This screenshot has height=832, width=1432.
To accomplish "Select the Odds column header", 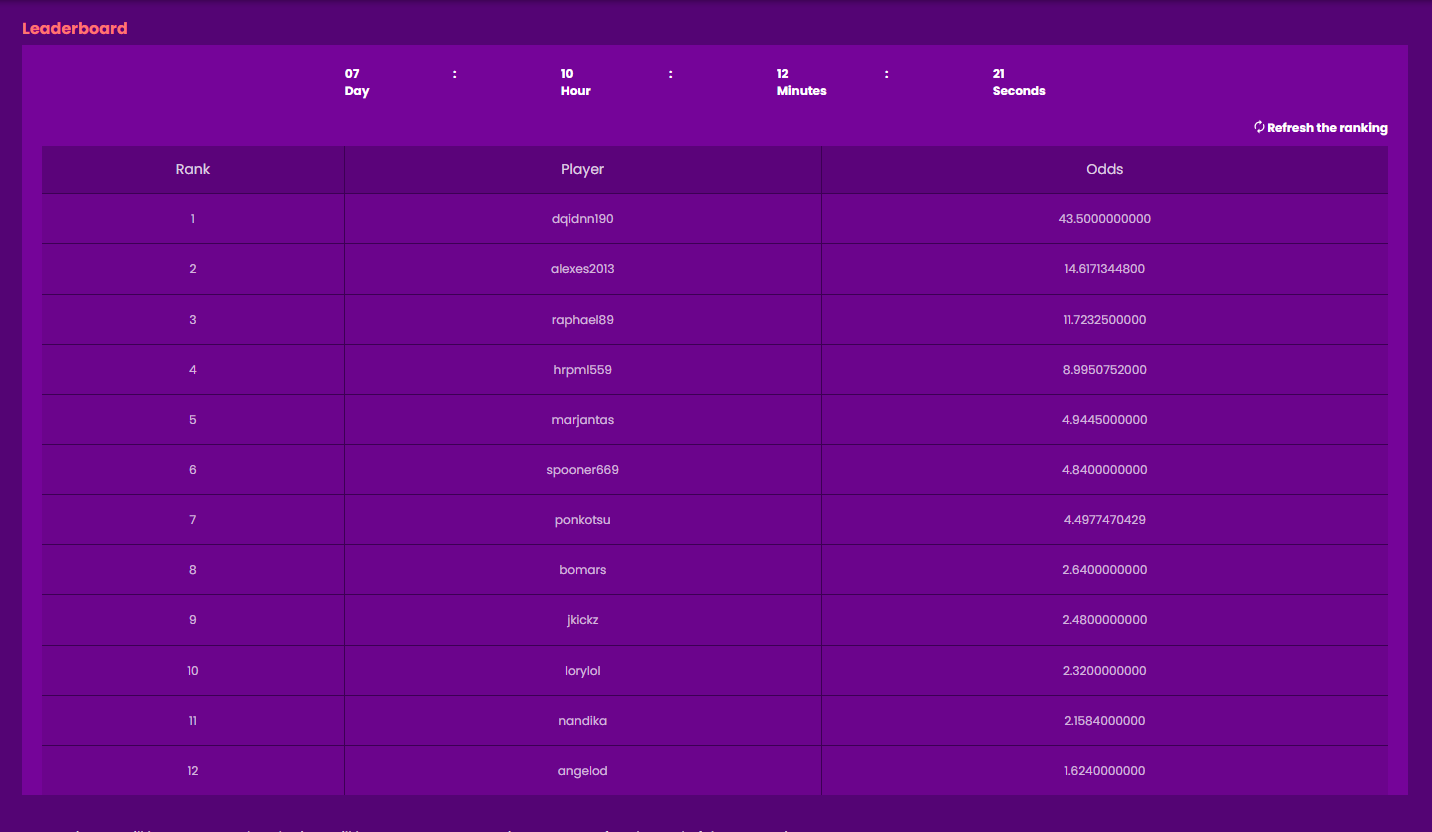I will coord(1104,169).
